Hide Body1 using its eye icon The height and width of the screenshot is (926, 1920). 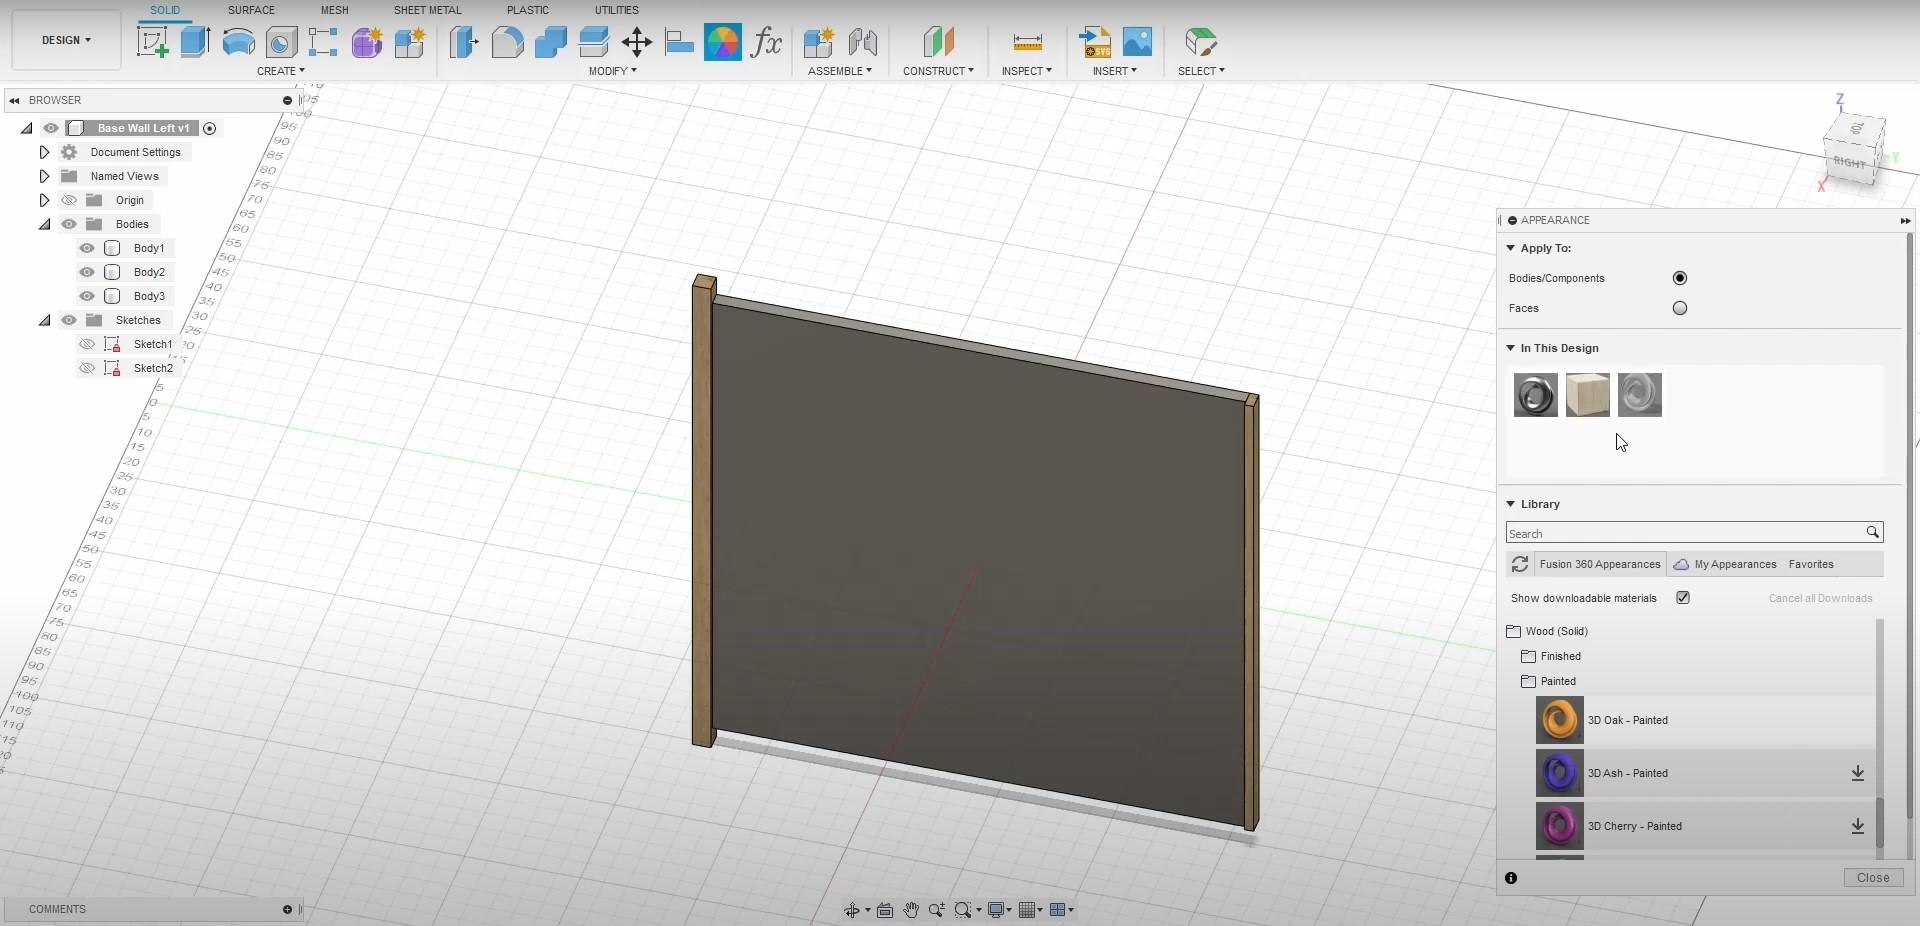pos(87,248)
